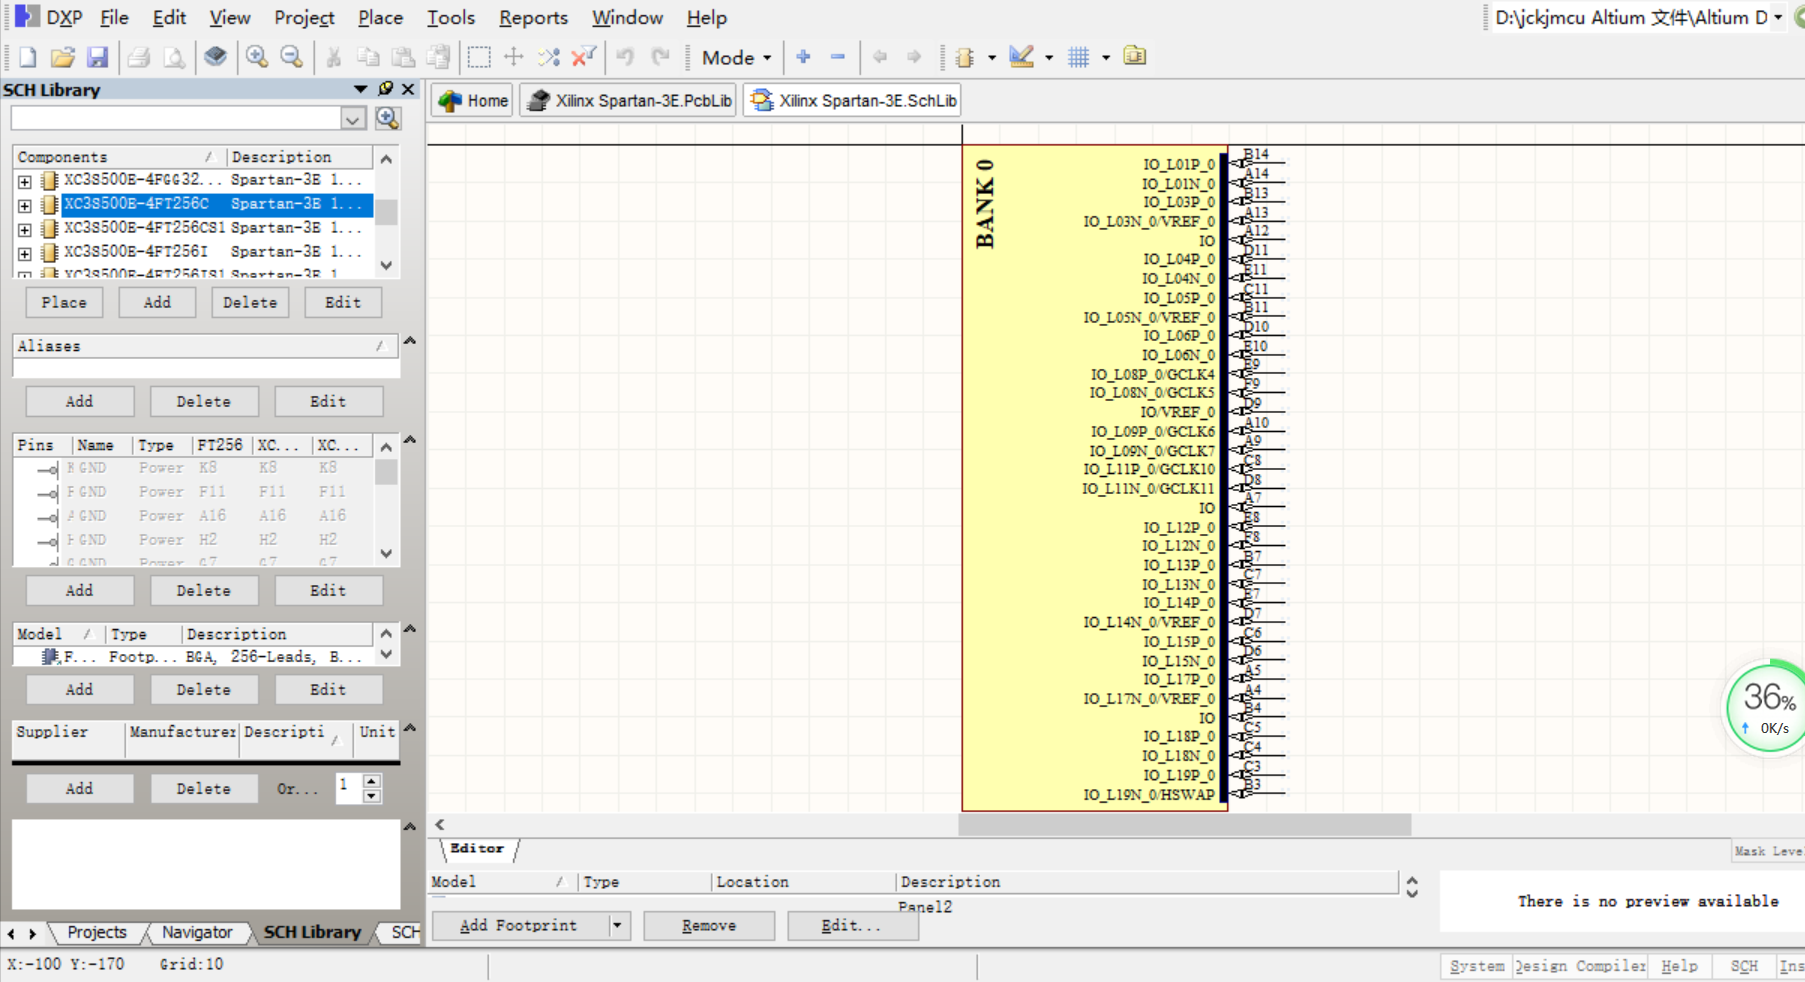Viewport: 1805px width, 982px height.
Task: Paste from clipboard toolbar icon
Action: 403,57
